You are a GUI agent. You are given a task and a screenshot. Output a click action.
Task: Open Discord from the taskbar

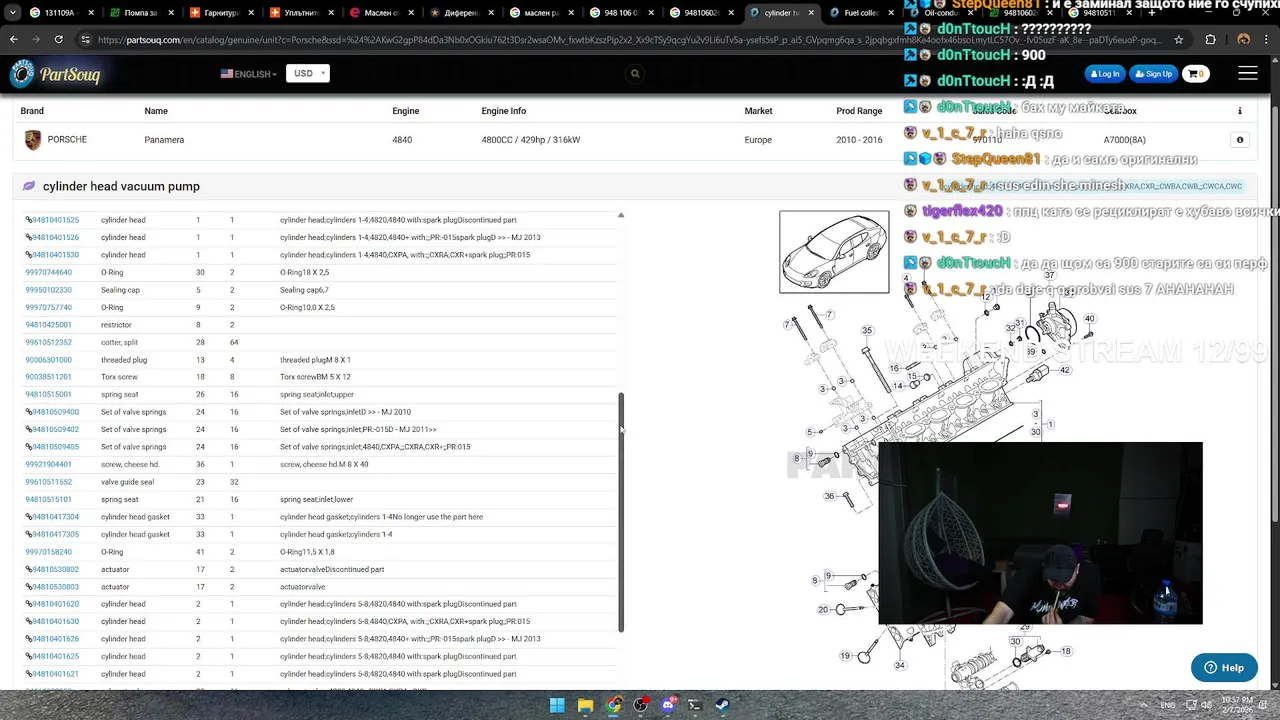[668, 705]
